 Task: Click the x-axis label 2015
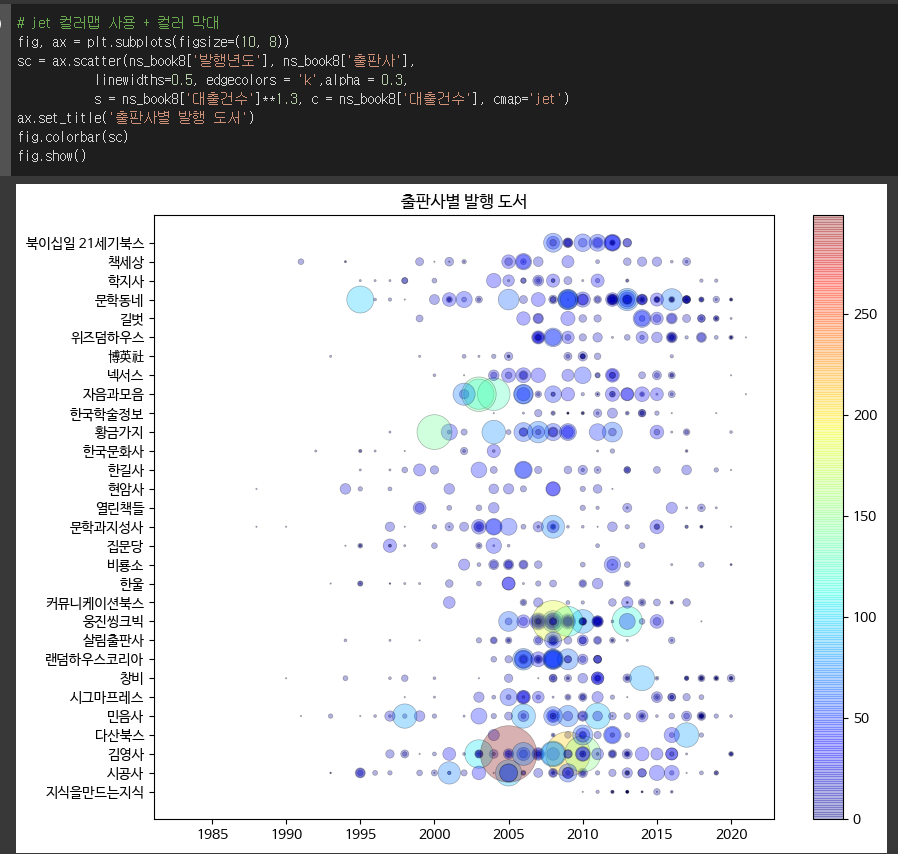click(656, 834)
